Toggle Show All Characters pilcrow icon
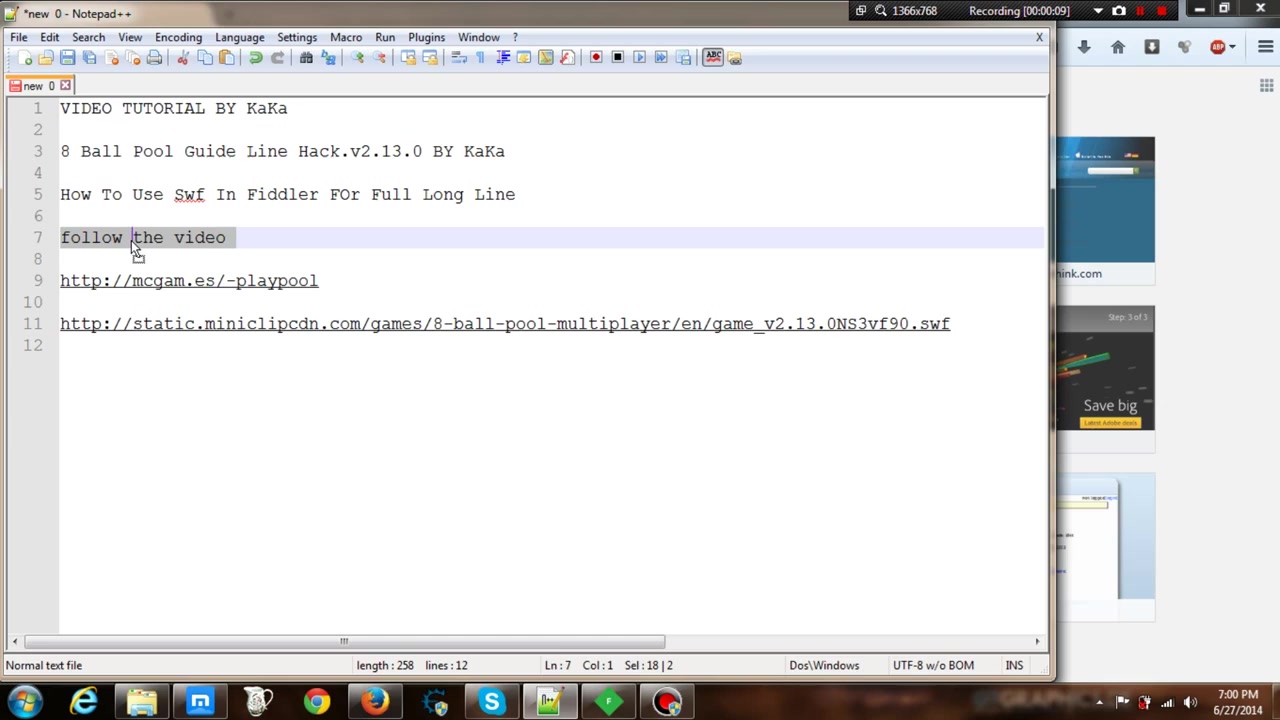The width and height of the screenshot is (1280, 720). point(481,58)
